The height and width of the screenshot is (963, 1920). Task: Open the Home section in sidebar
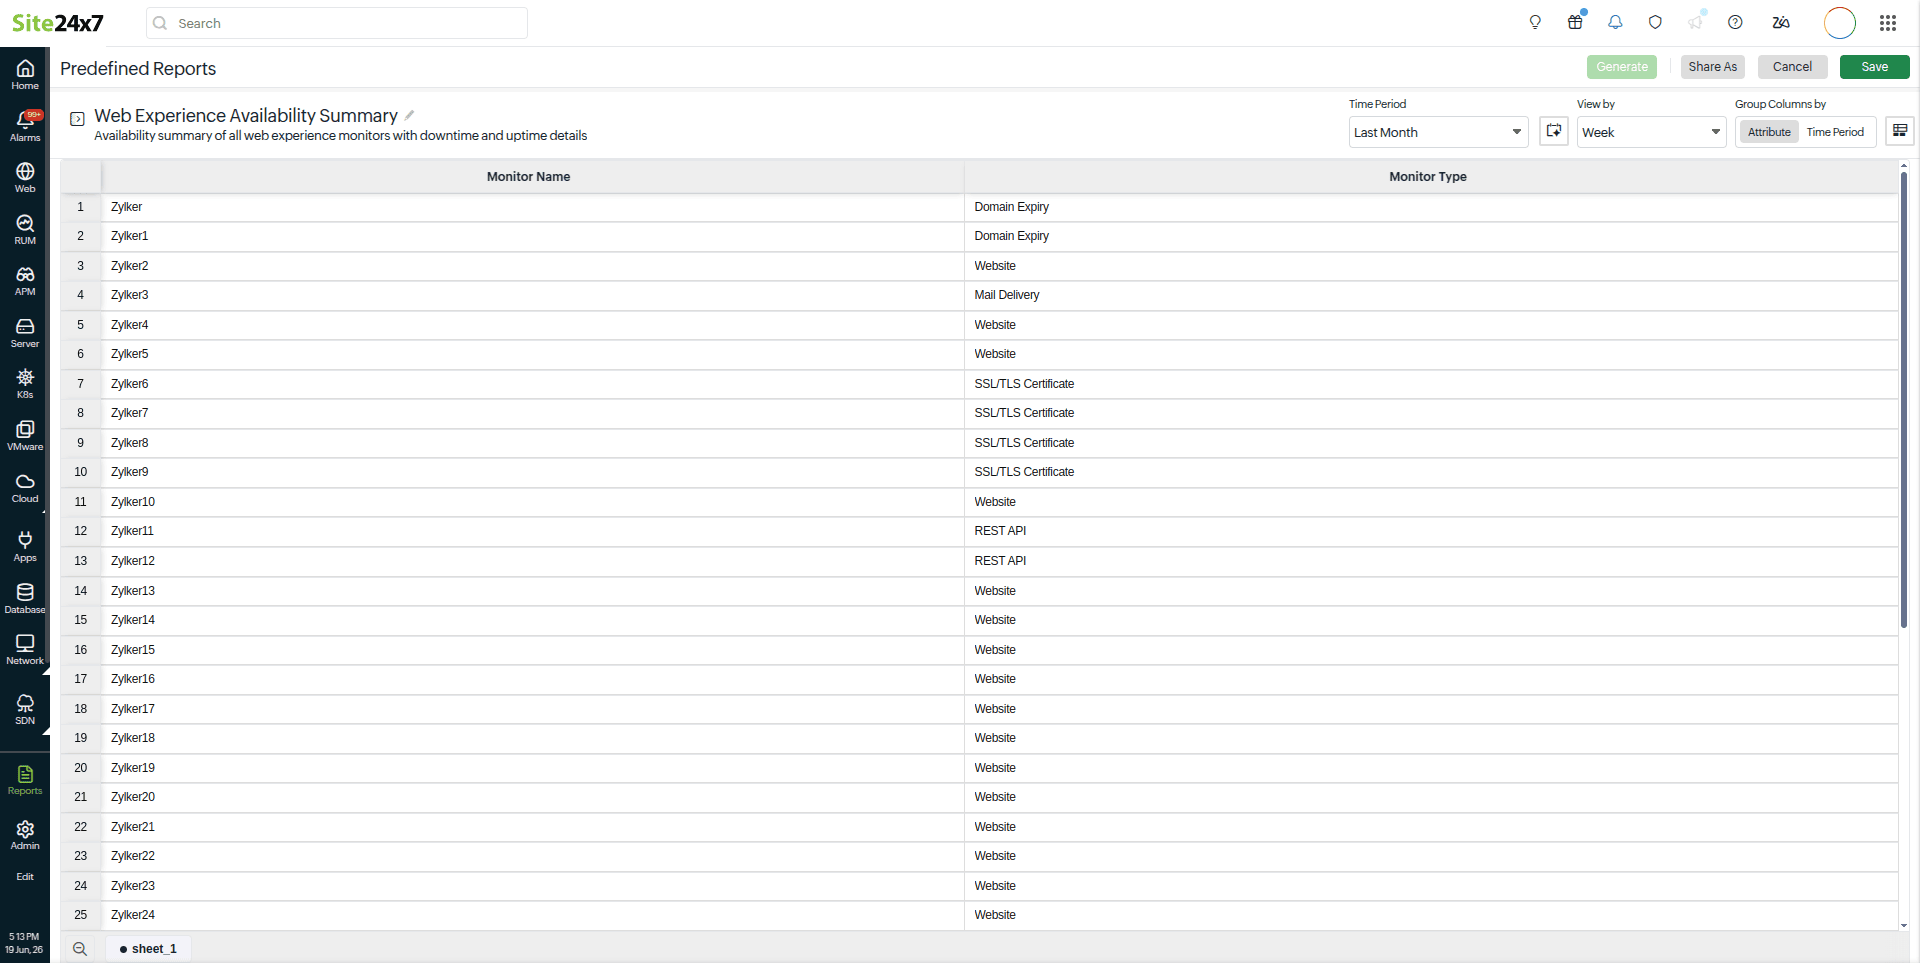[25, 75]
